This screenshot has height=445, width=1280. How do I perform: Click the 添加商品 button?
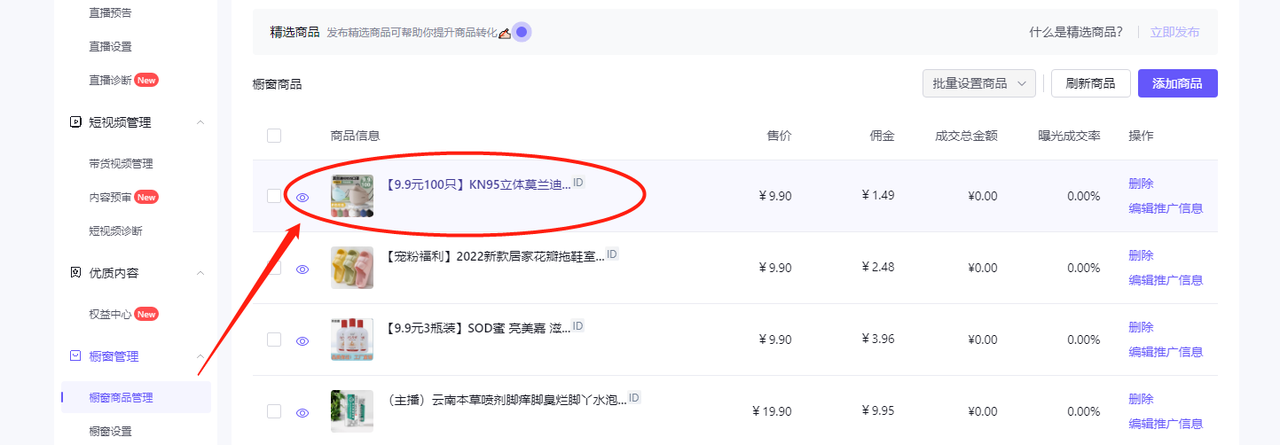(x=1177, y=84)
